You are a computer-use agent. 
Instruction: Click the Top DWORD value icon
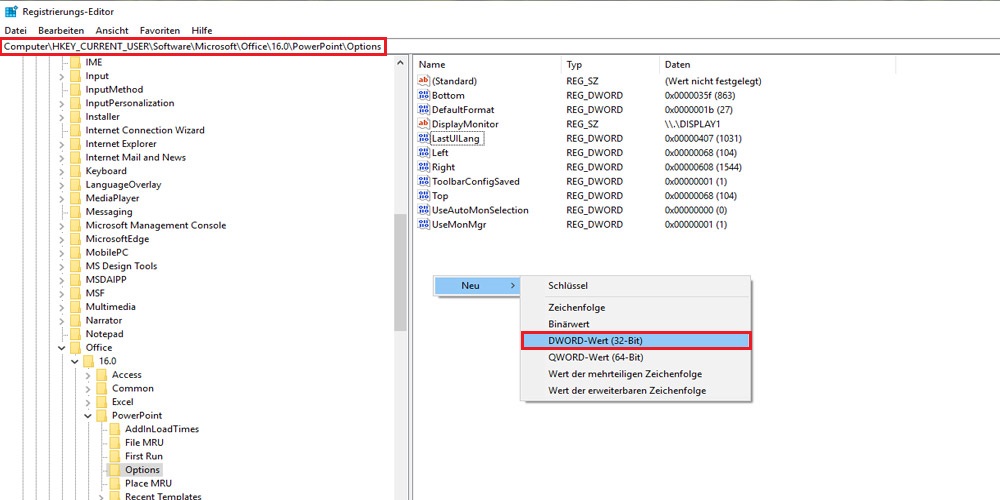[x=424, y=196]
